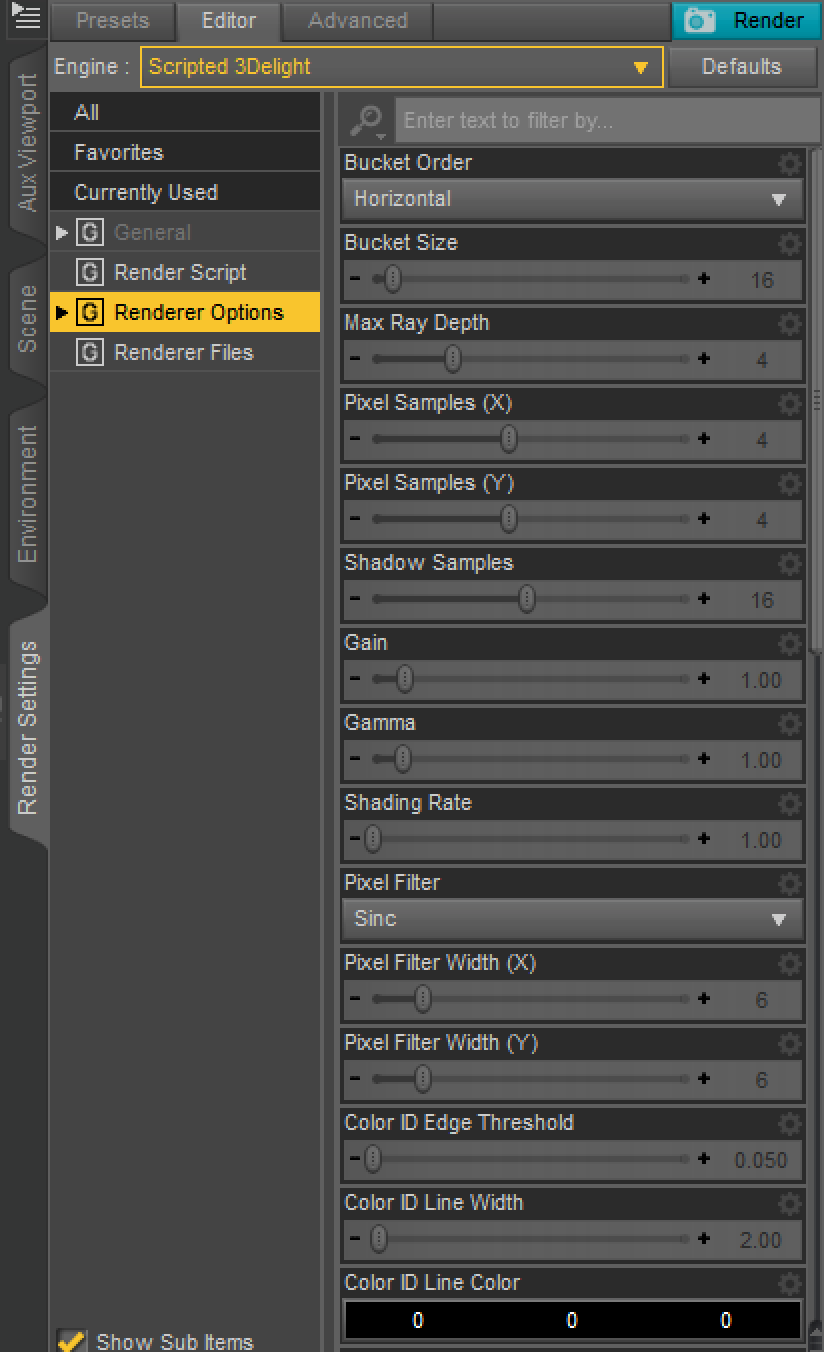Open Gamma gear settings
The image size is (824, 1352).
[x=790, y=723]
